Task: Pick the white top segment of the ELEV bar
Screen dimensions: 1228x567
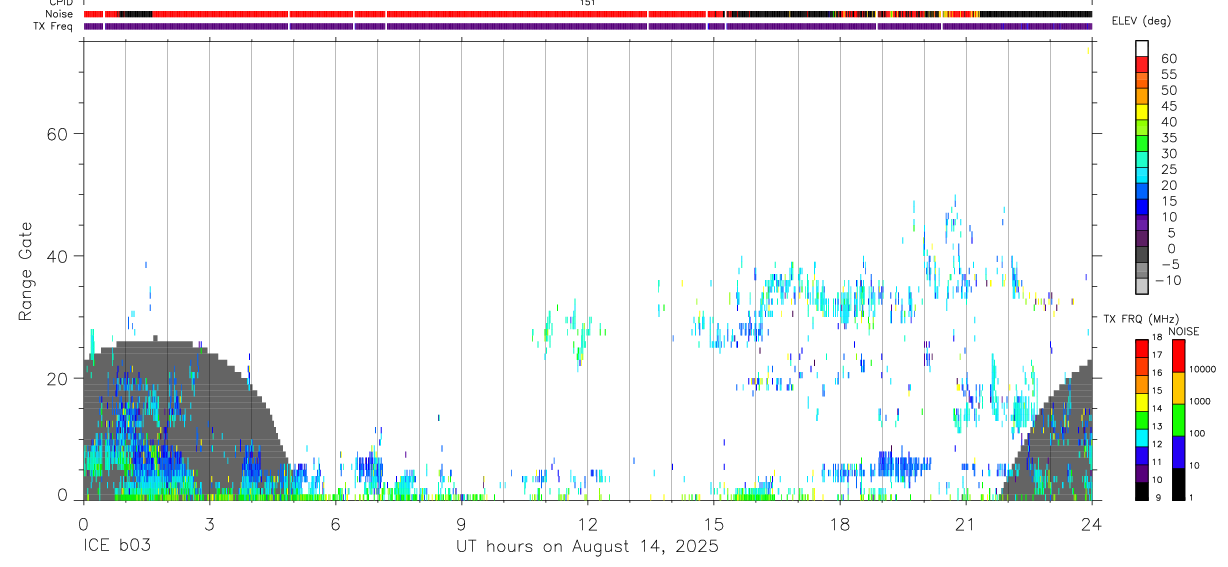Action: pyautogui.click(x=1142, y=48)
